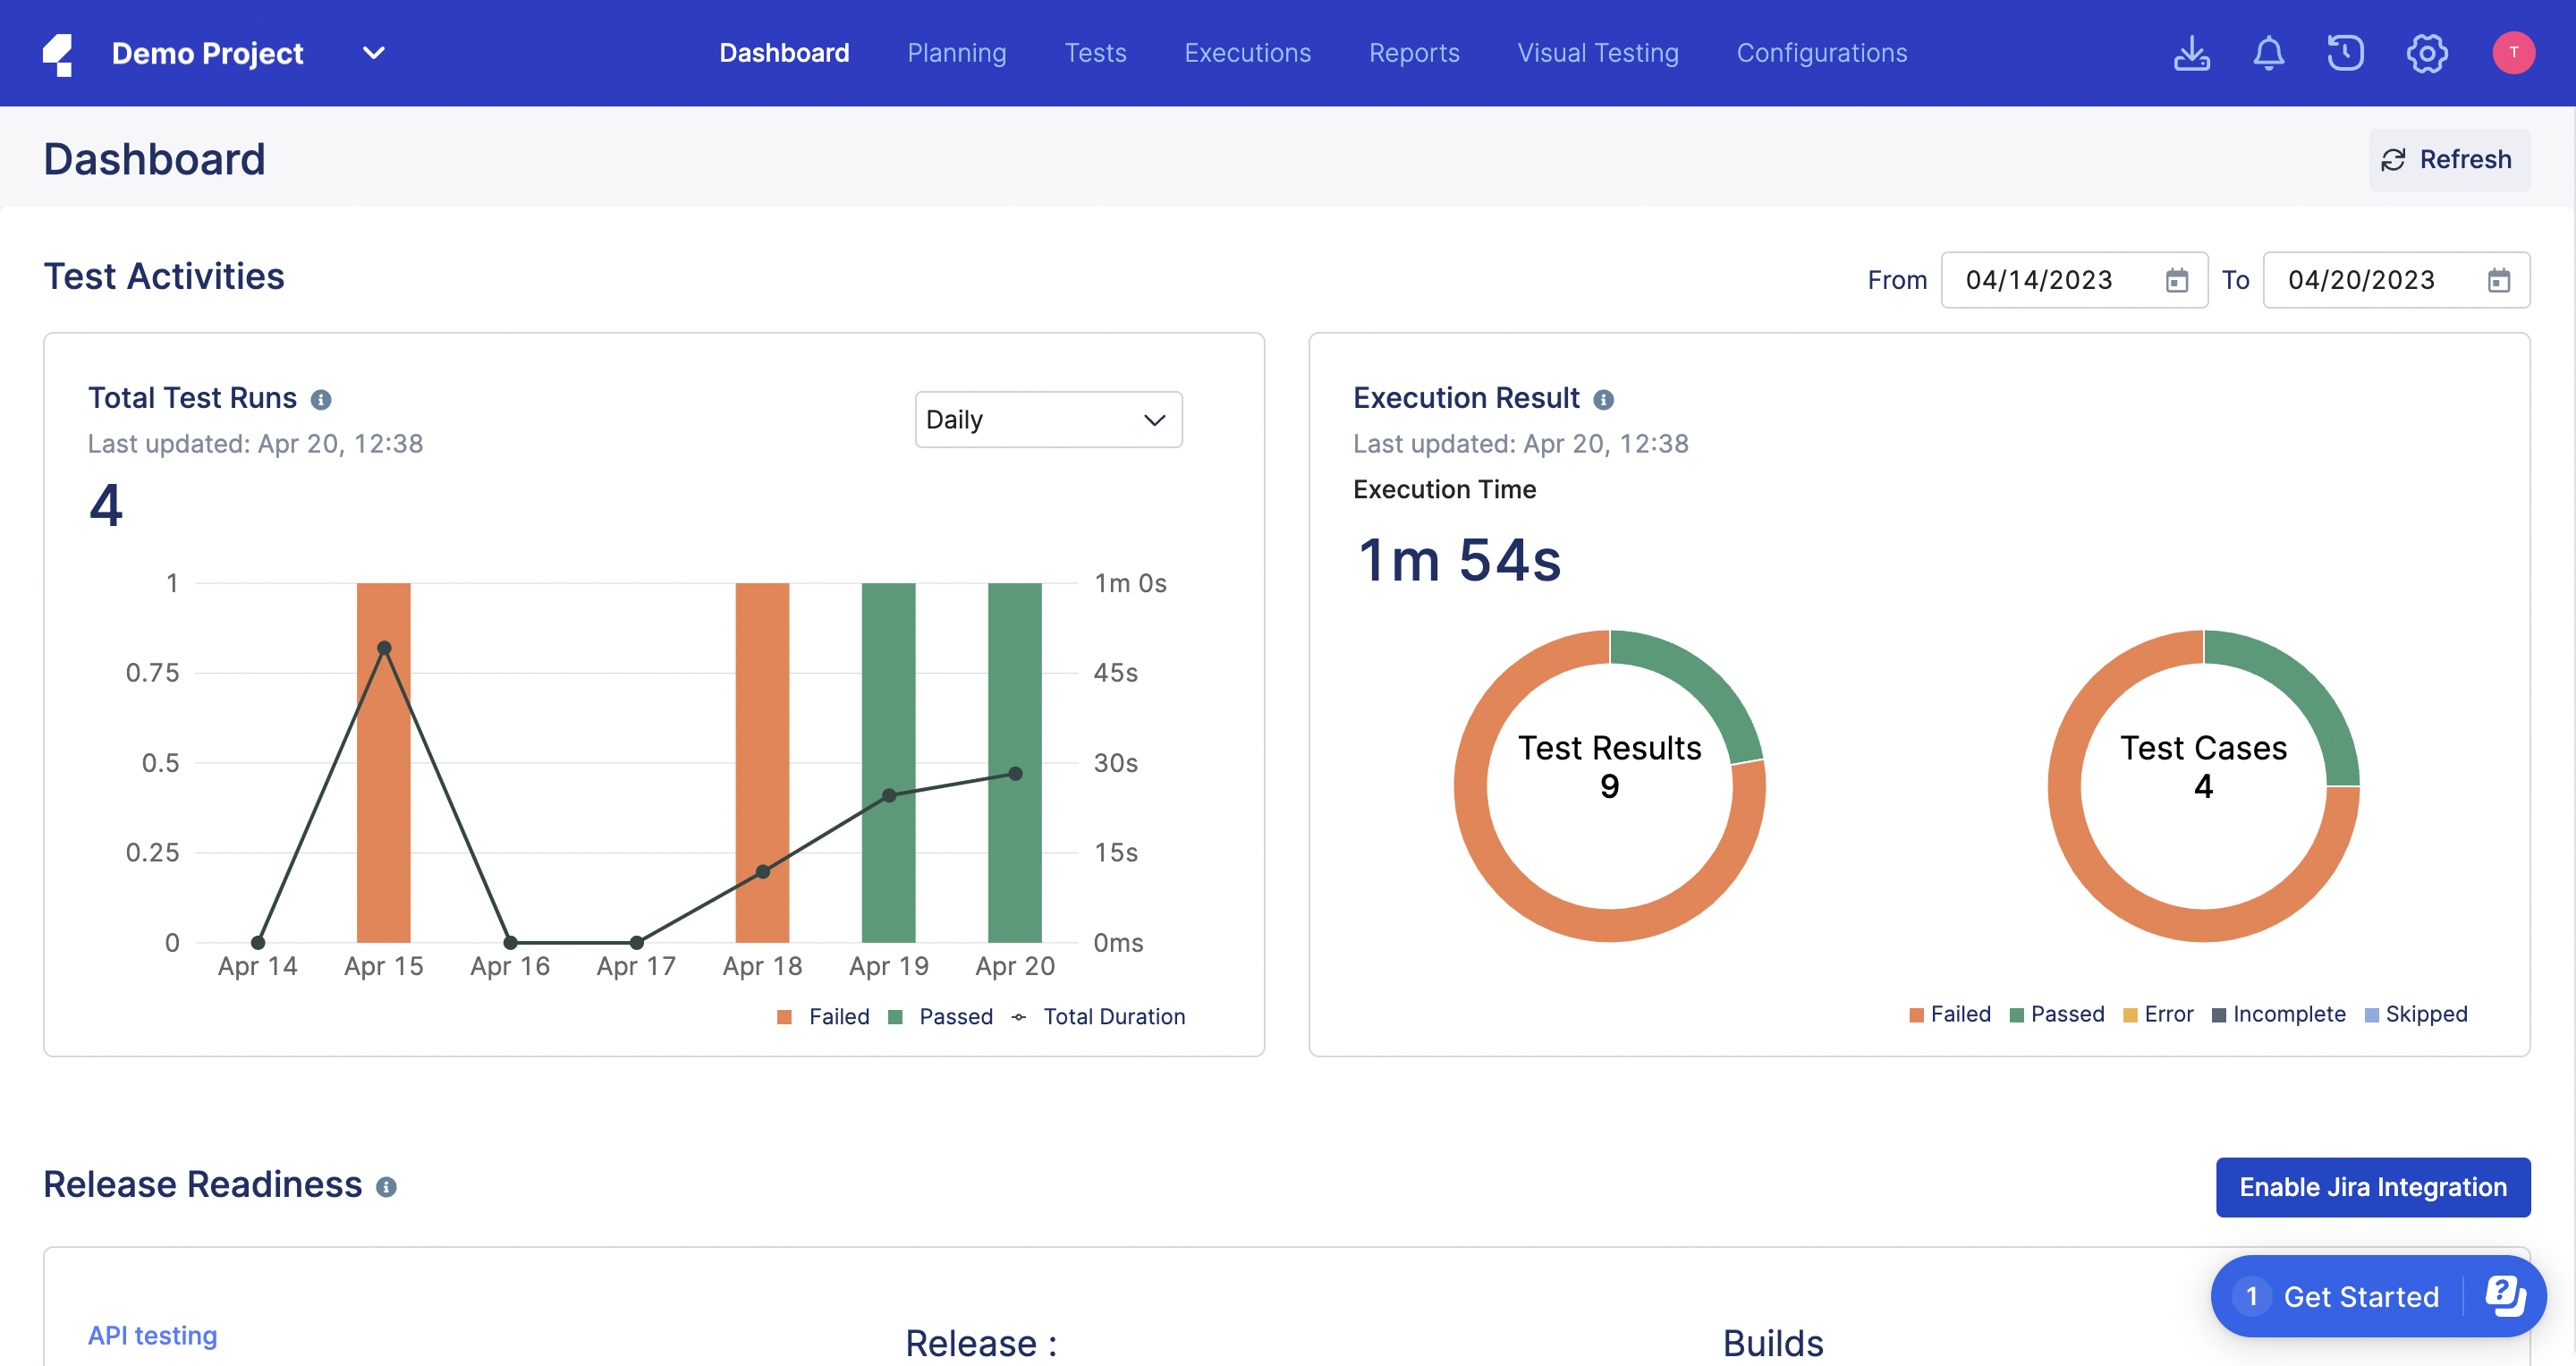Open the From date calendar picker
2576x1366 pixels.
pos(2176,280)
